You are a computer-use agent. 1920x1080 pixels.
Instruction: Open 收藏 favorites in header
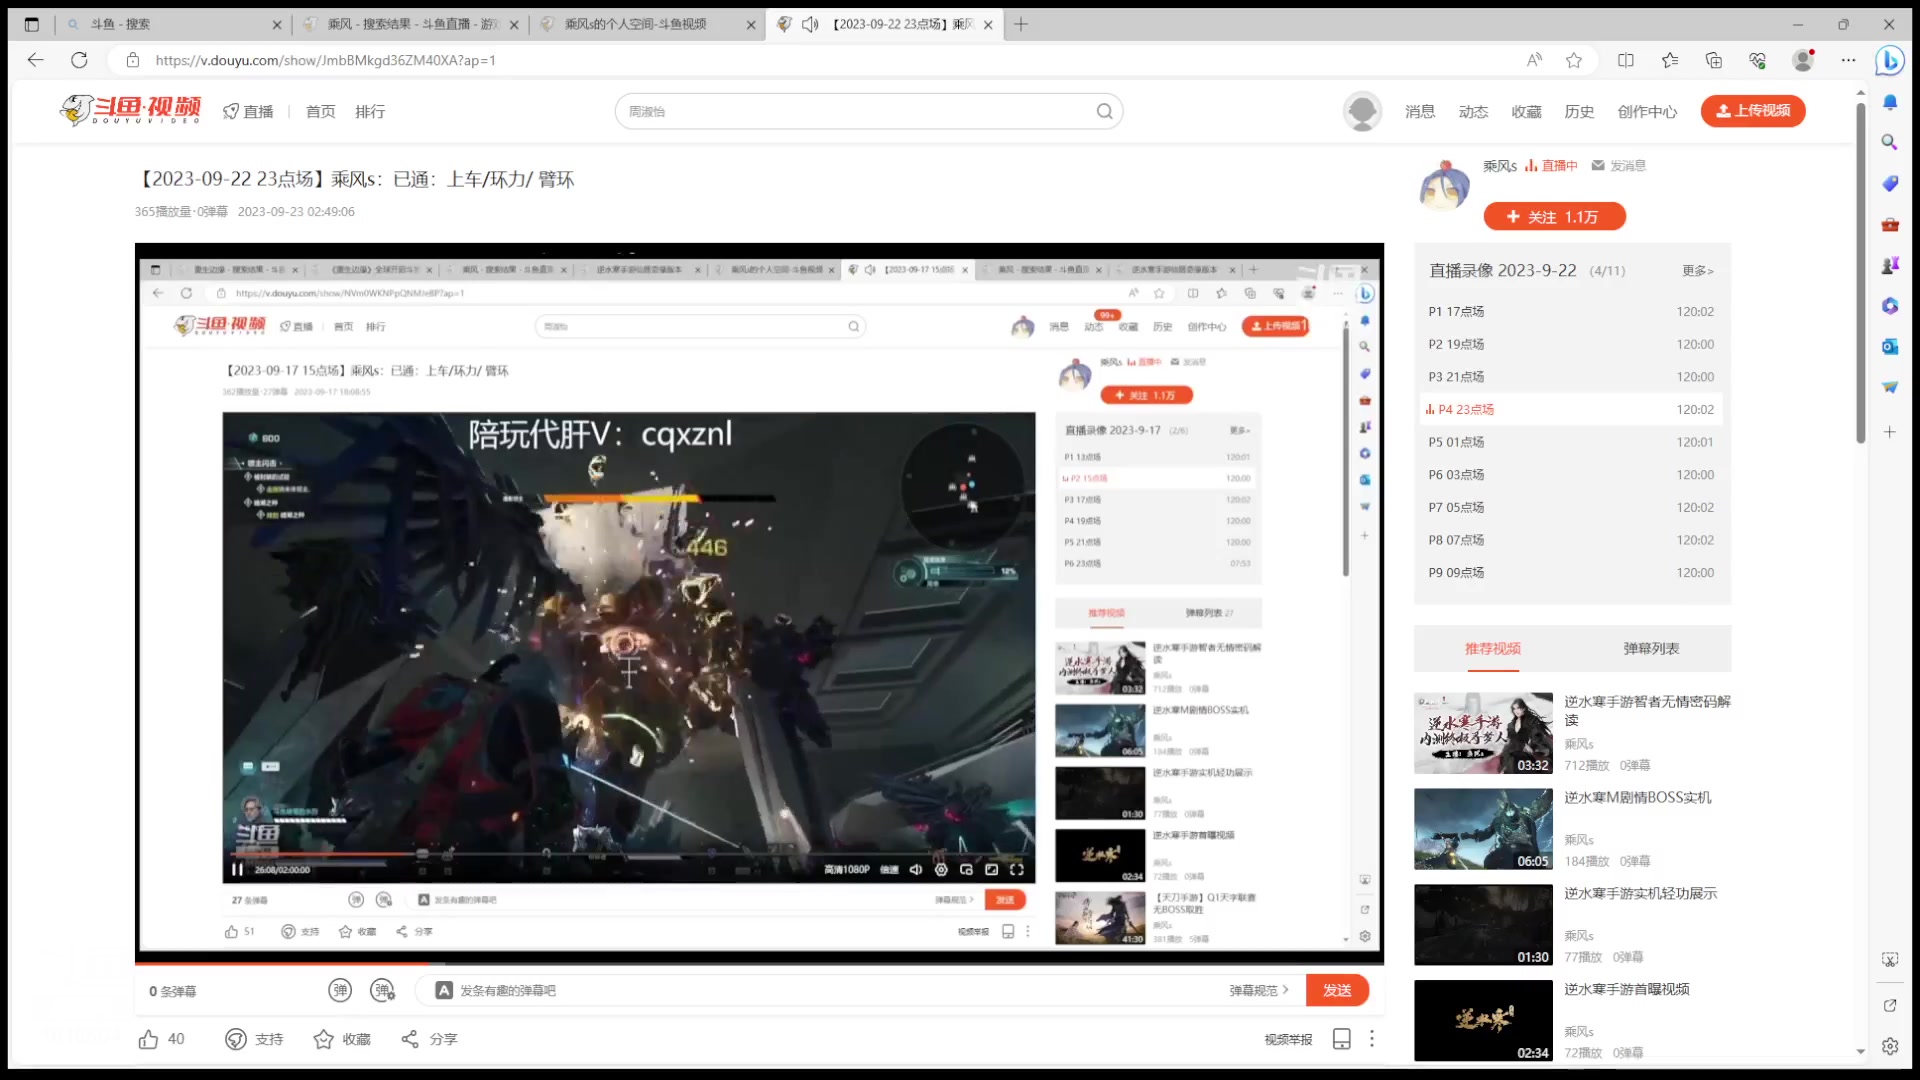(1526, 112)
